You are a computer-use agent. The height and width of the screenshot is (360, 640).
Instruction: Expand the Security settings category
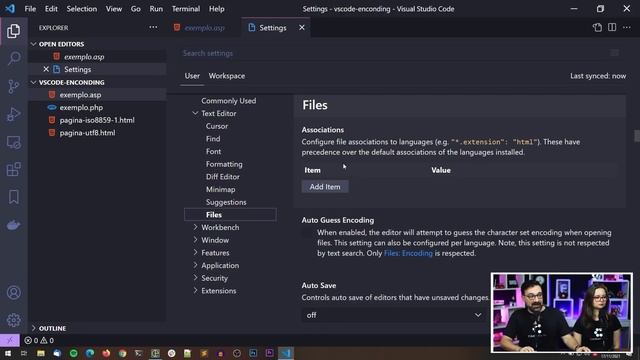(195, 278)
